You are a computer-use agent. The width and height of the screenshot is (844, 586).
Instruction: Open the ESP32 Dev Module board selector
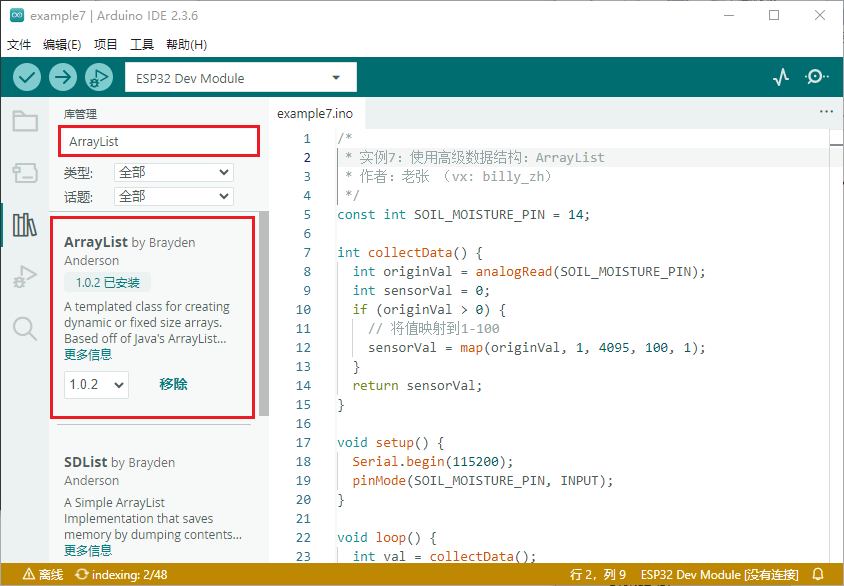click(x=241, y=77)
